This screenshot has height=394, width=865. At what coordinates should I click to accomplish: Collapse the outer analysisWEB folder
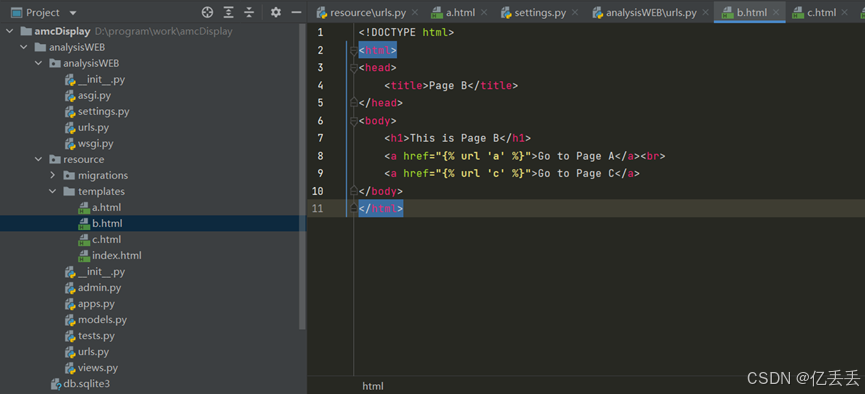tap(24, 47)
